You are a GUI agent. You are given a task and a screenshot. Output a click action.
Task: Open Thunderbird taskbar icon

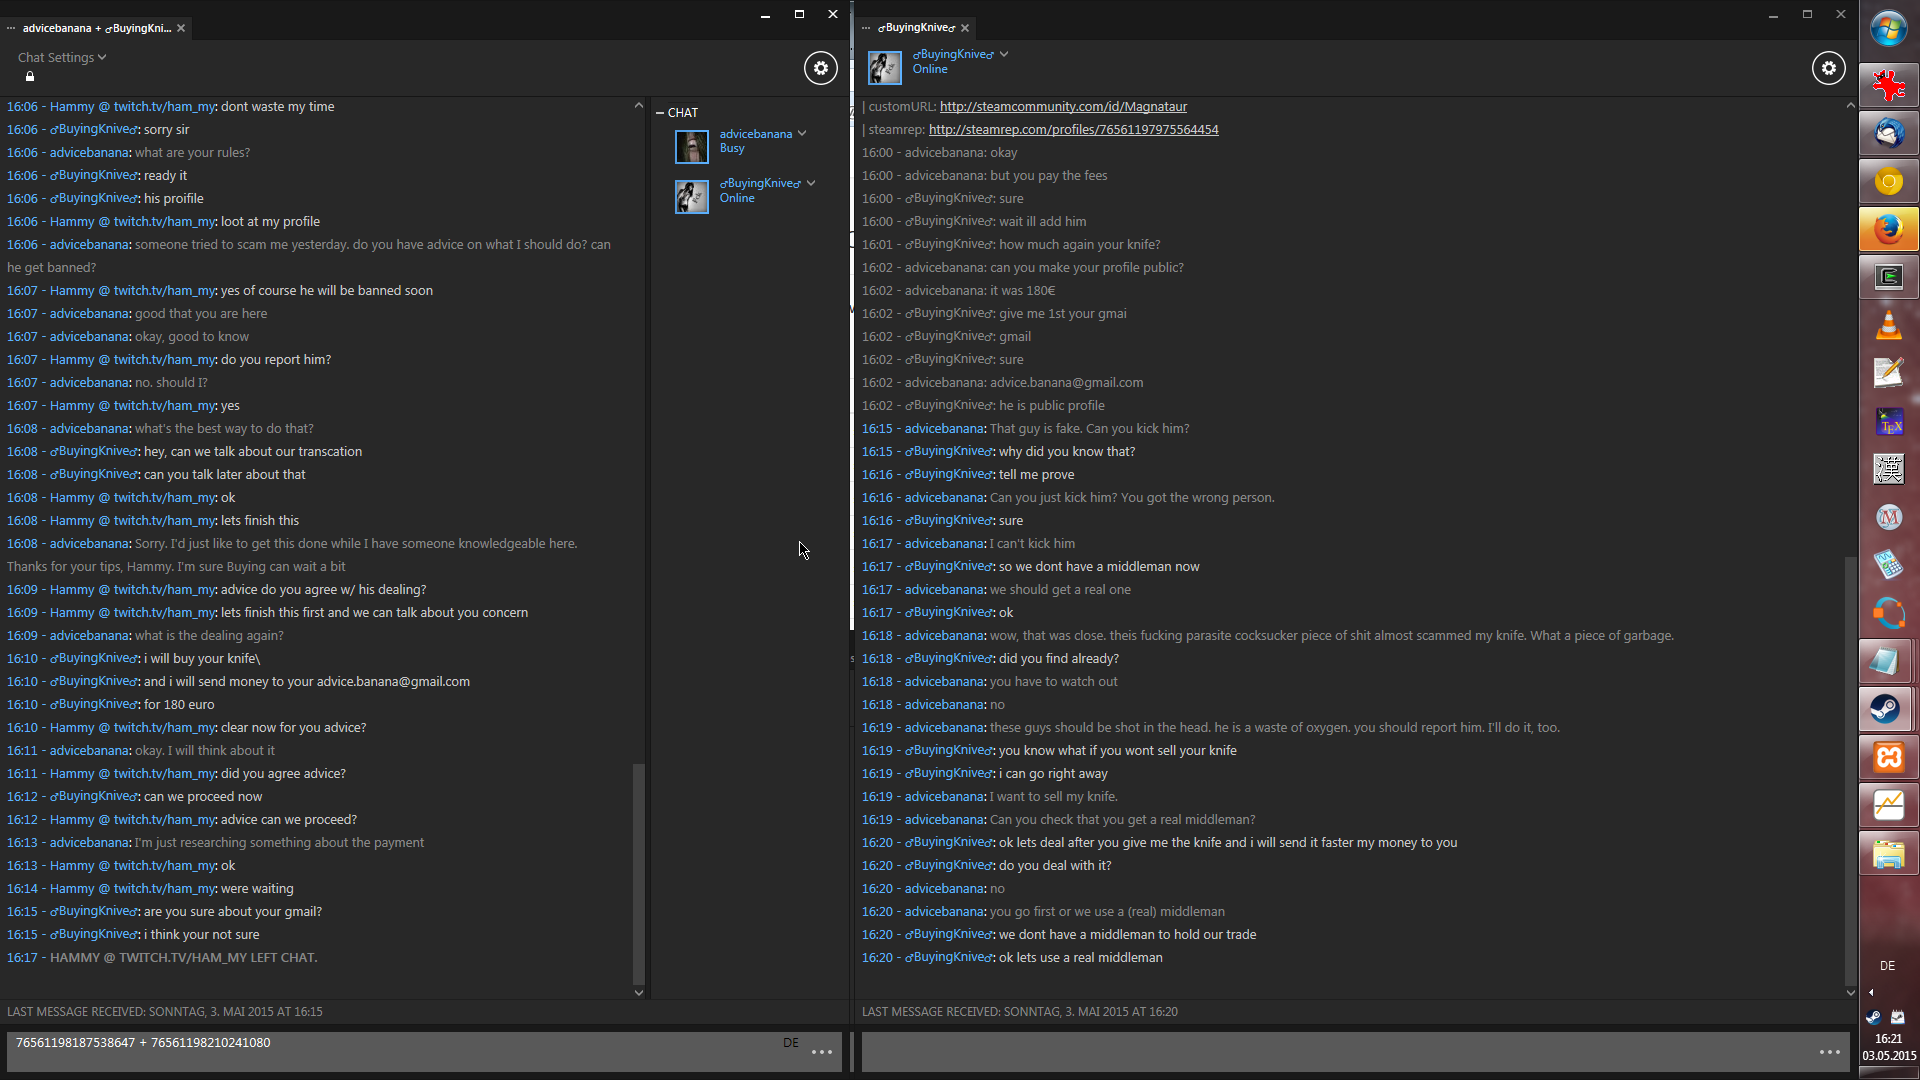click(x=1888, y=133)
